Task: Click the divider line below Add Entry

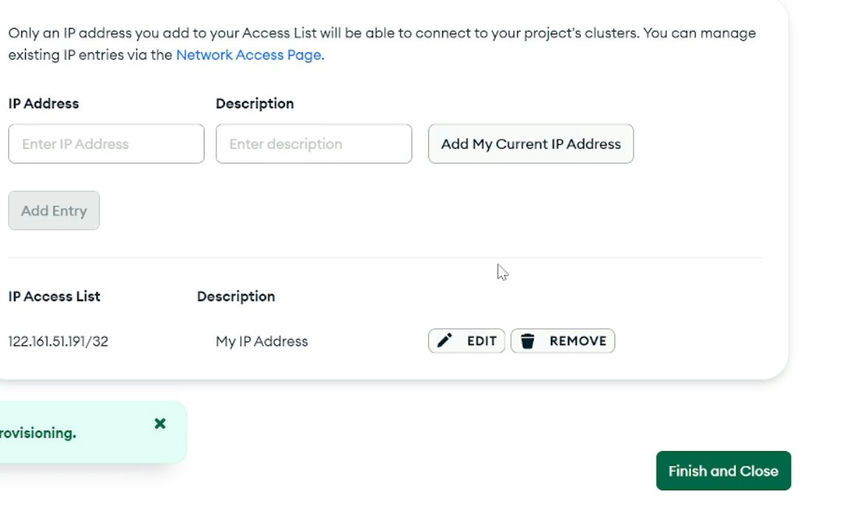Action: click(384, 258)
